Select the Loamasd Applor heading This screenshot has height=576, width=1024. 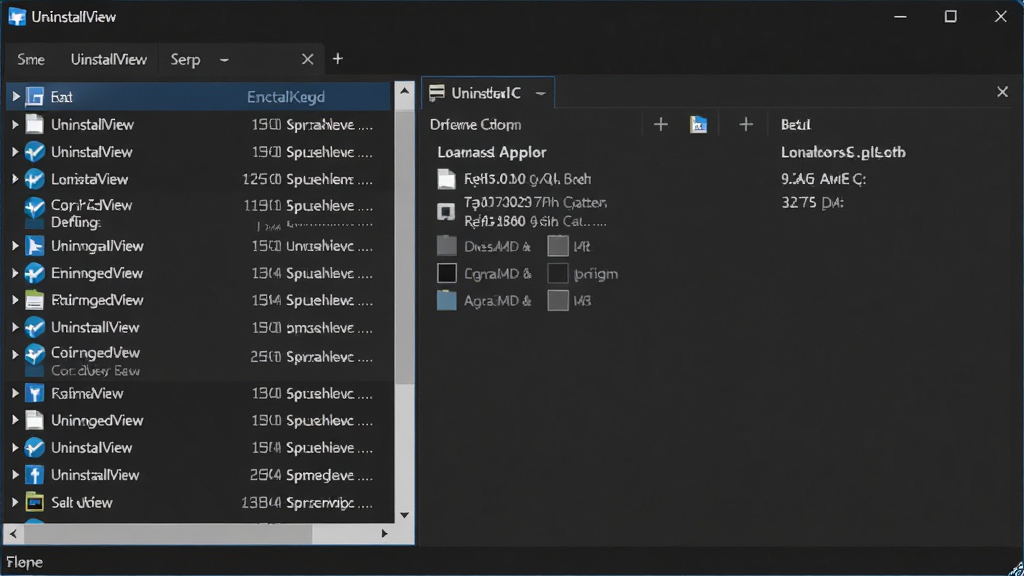click(491, 152)
